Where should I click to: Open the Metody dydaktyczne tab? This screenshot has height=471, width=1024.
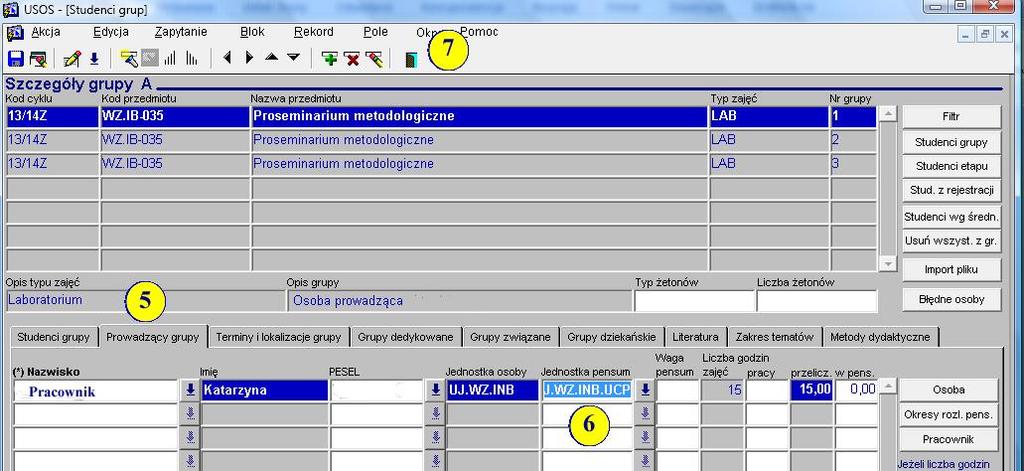tap(880, 337)
